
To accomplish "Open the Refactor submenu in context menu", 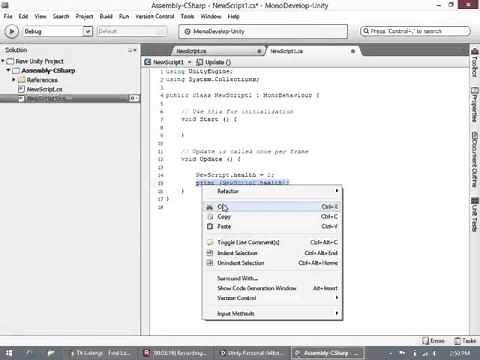I will 272,191.
